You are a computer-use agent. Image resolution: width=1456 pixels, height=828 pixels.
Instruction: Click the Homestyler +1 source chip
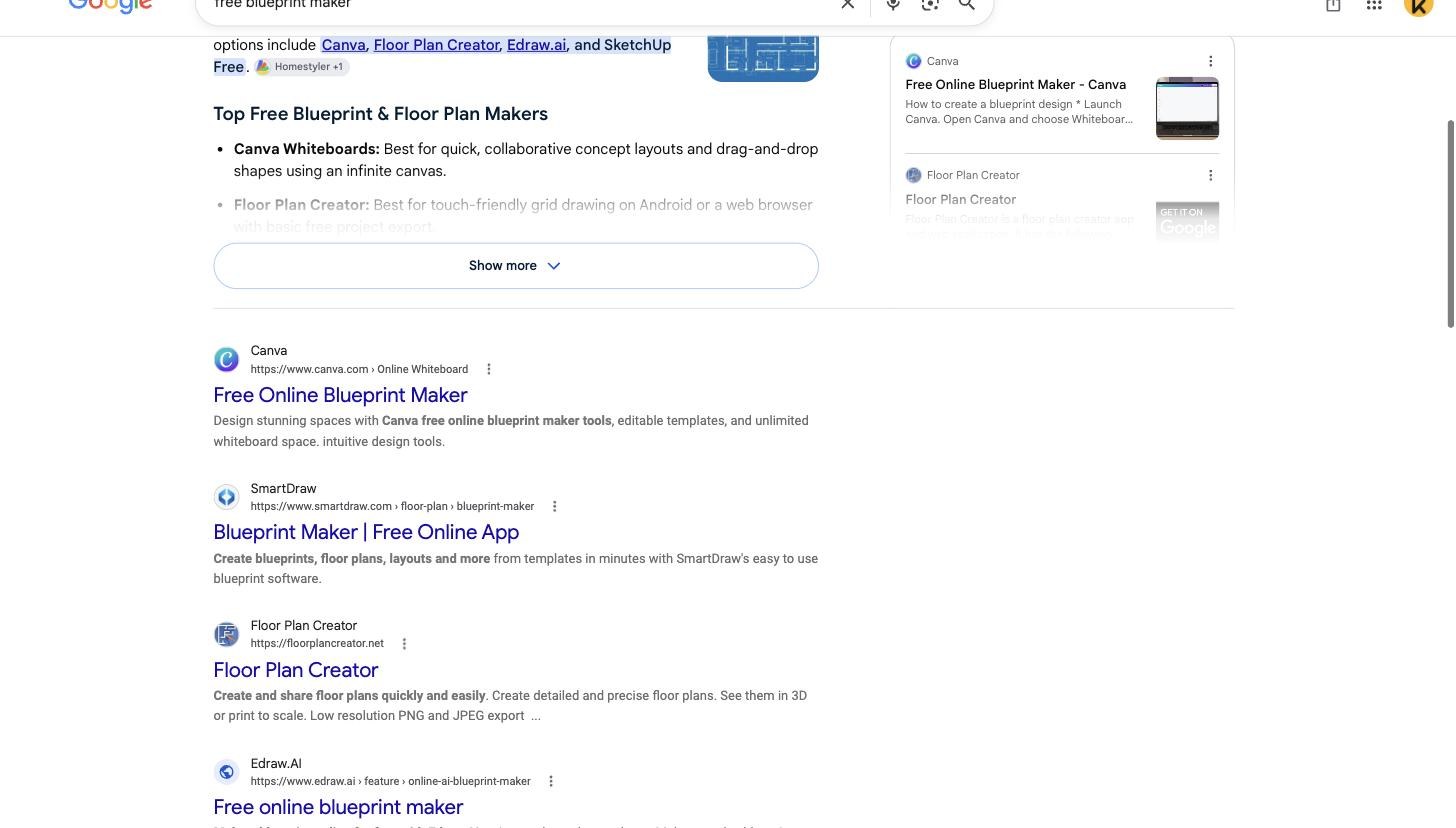301,67
